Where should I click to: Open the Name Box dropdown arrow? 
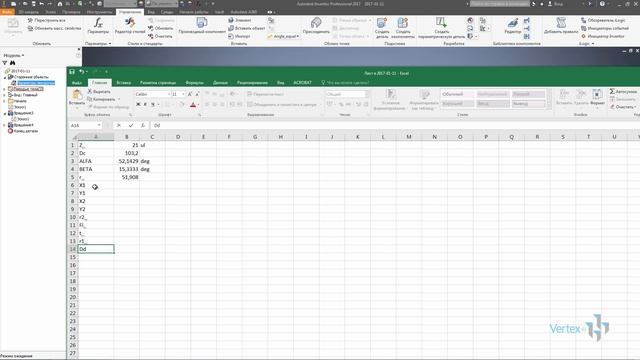(x=99, y=125)
